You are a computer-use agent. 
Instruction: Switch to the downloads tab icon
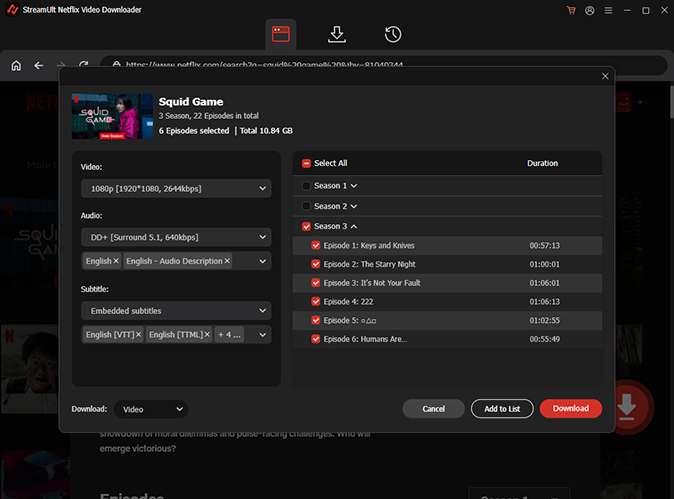pyautogui.click(x=337, y=34)
